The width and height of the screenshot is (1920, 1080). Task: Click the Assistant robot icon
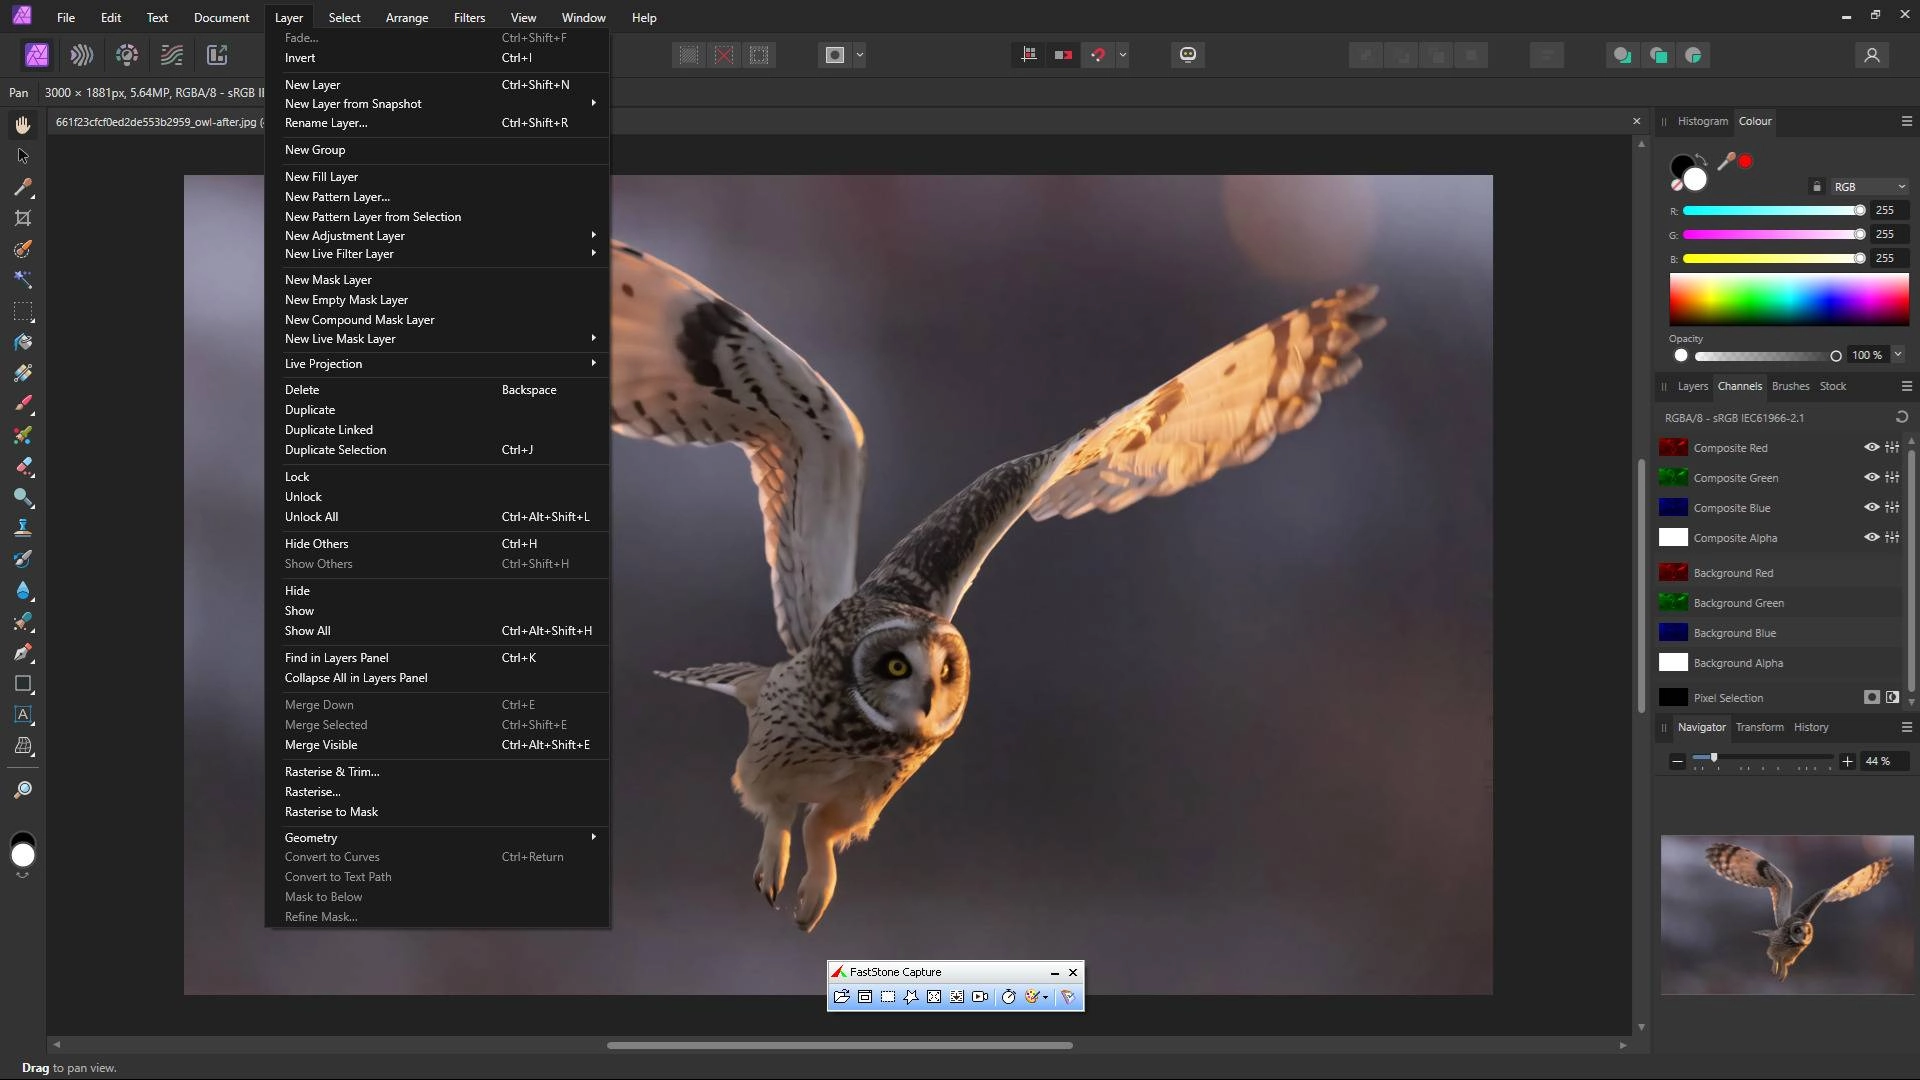1188,55
